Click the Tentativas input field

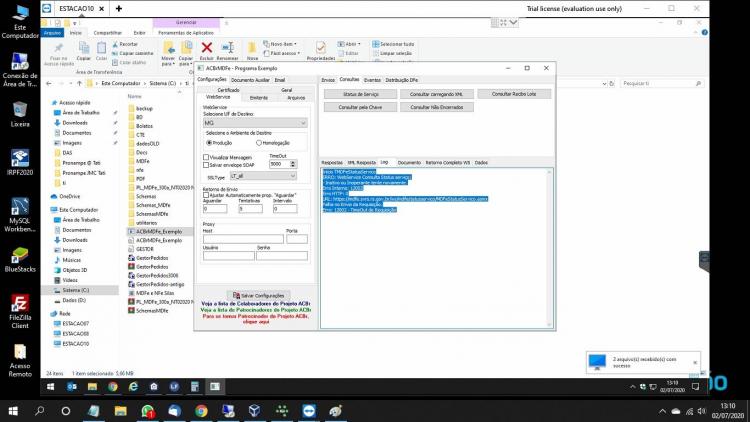(250, 209)
